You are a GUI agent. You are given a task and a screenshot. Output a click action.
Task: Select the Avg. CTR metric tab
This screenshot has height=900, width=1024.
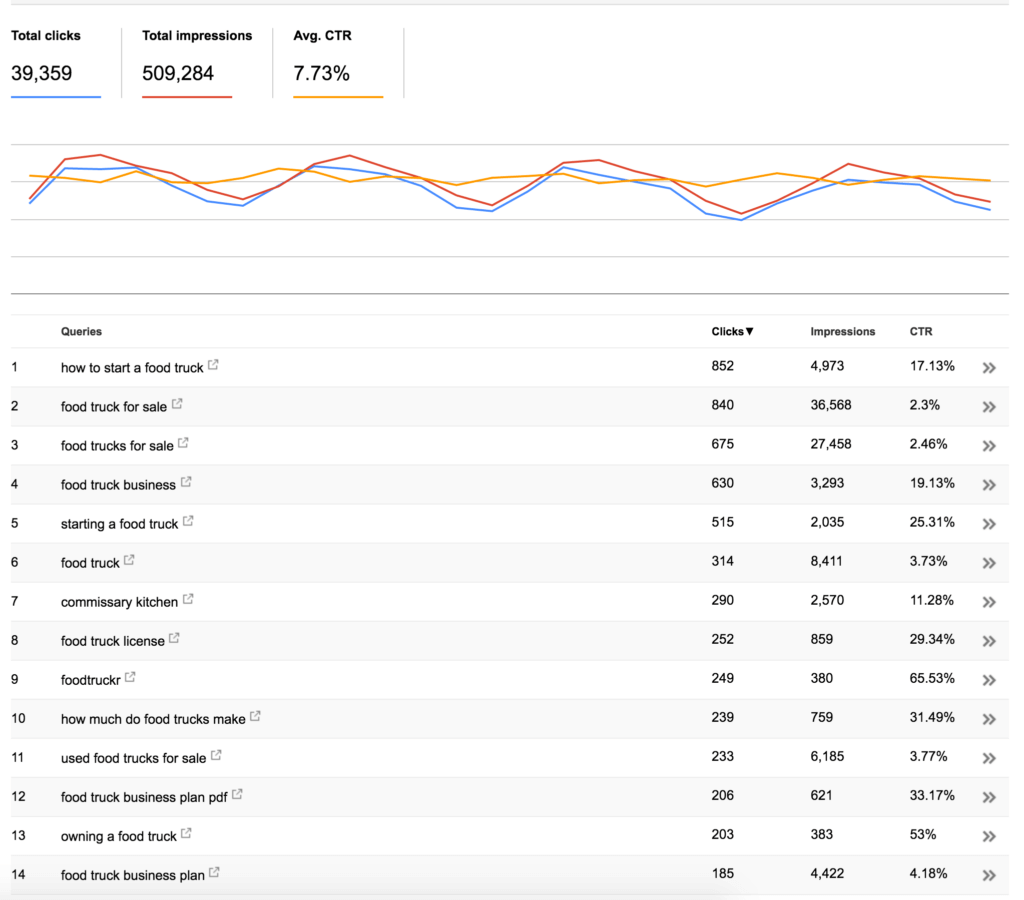(338, 63)
